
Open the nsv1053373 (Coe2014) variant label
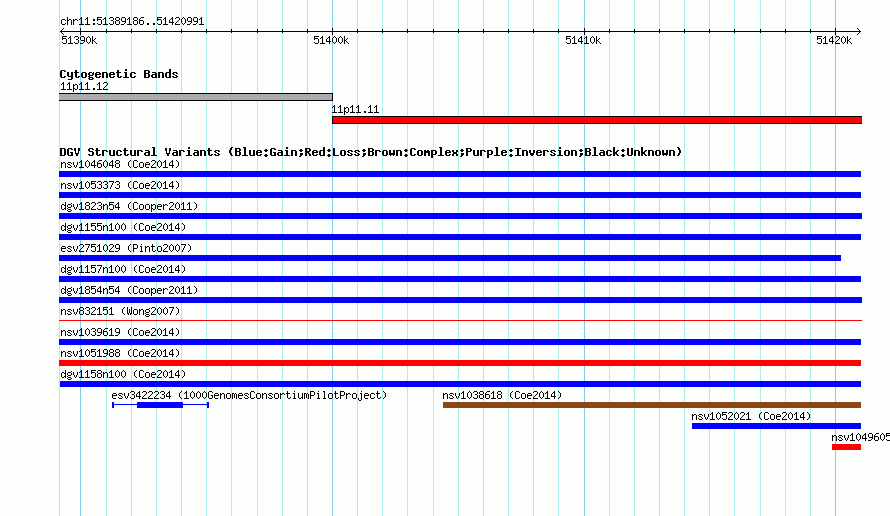pos(120,186)
